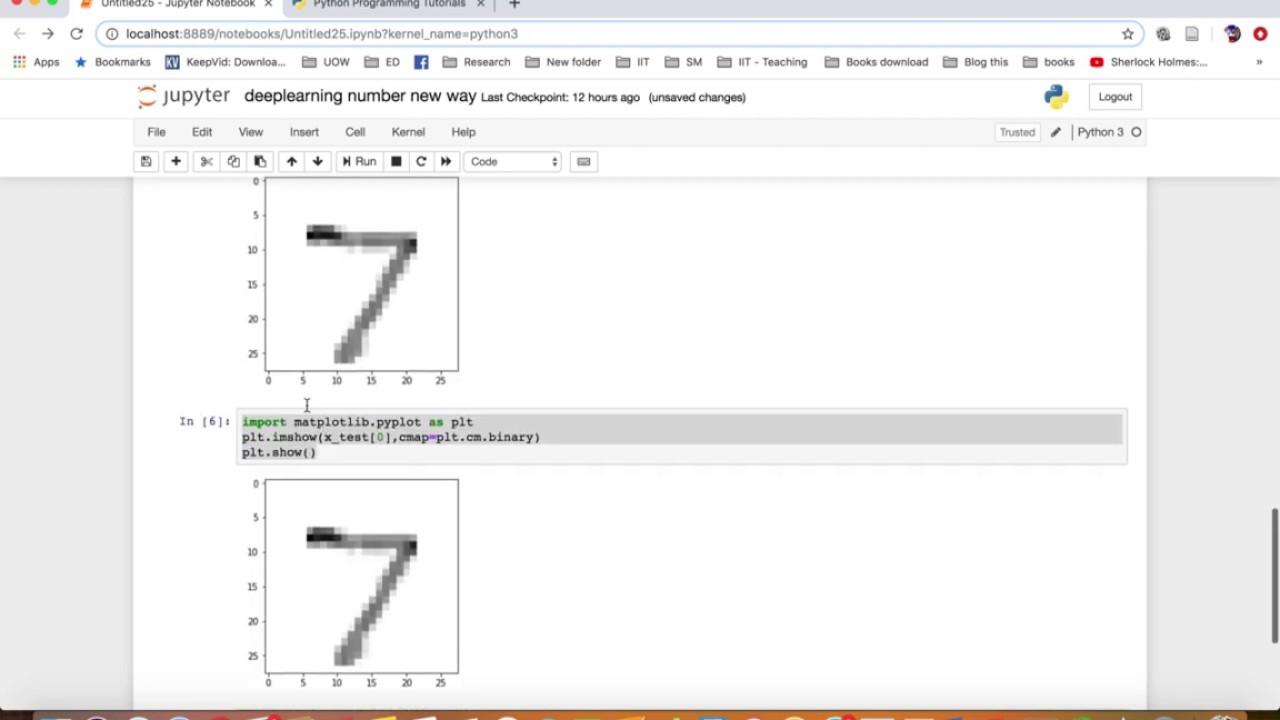Open the Help menu
The height and width of the screenshot is (720, 1280).
click(463, 132)
